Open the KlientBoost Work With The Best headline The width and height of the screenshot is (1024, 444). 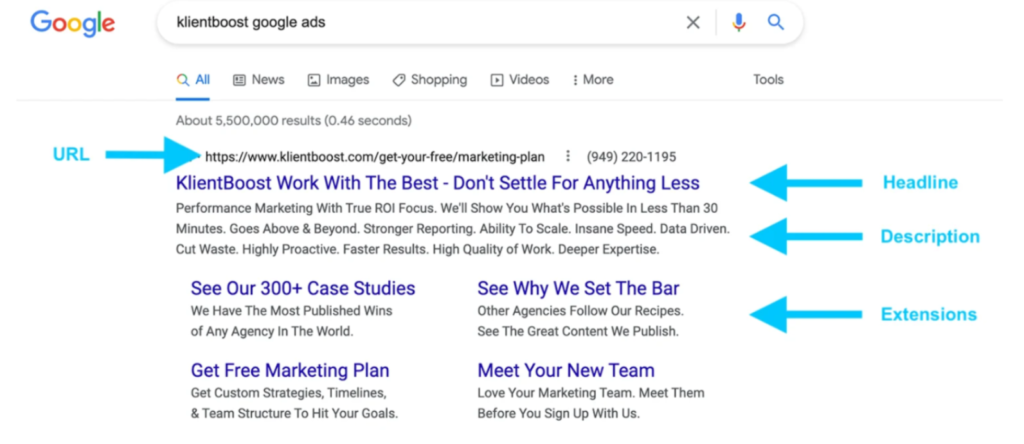tap(438, 183)
